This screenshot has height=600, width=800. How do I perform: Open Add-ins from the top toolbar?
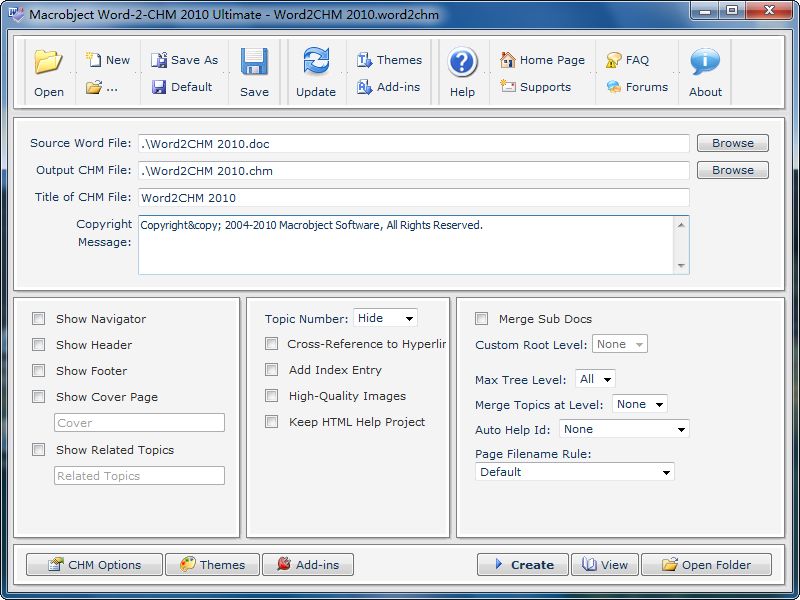(388, 87)
